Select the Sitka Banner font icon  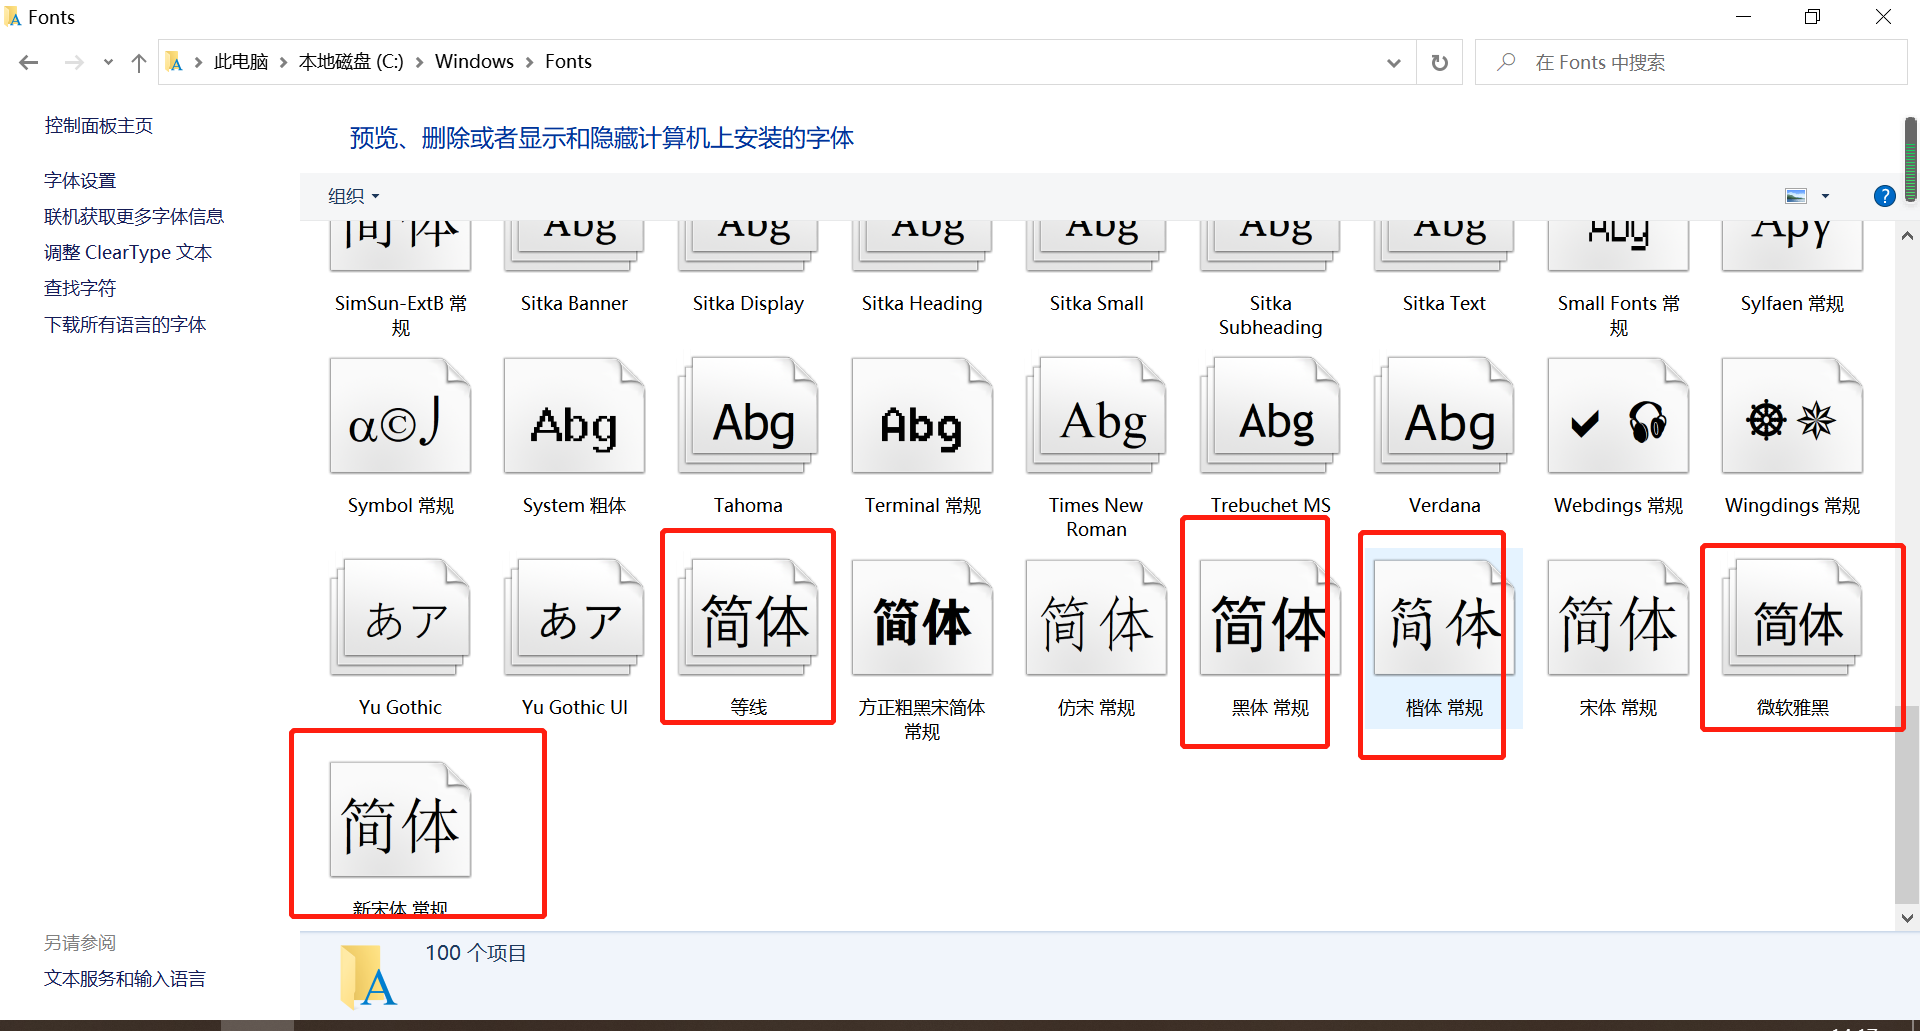(x=574, y=246)
